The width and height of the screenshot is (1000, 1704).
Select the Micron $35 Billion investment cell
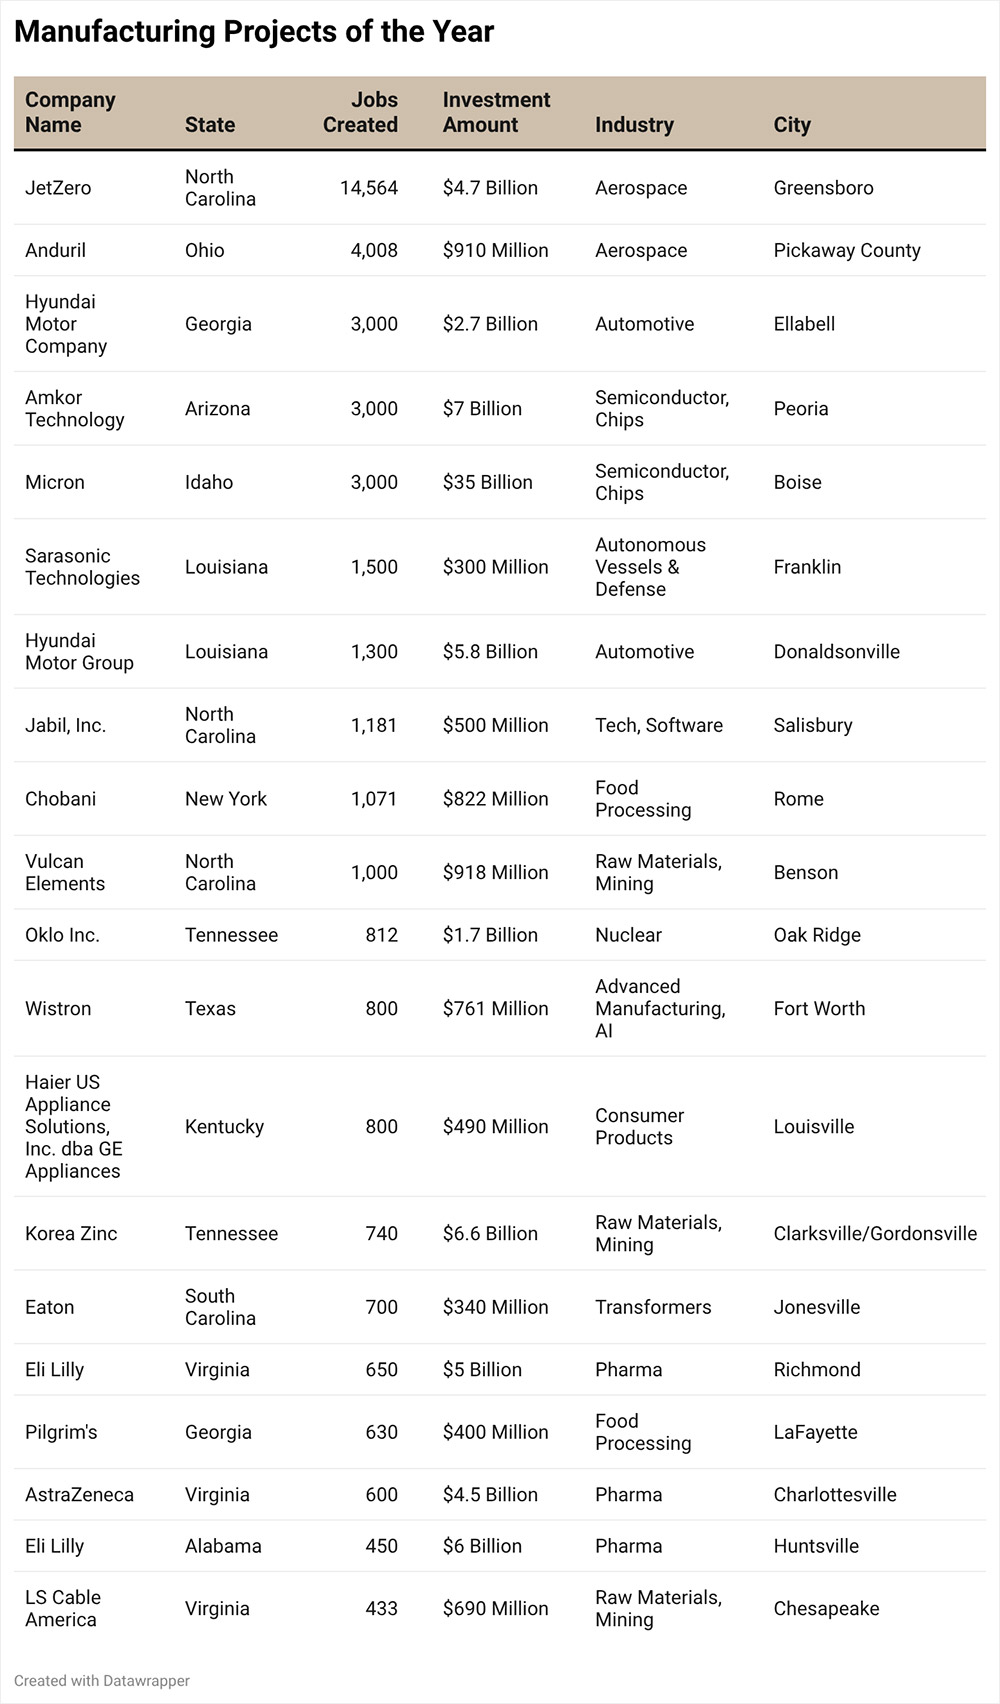488,482
